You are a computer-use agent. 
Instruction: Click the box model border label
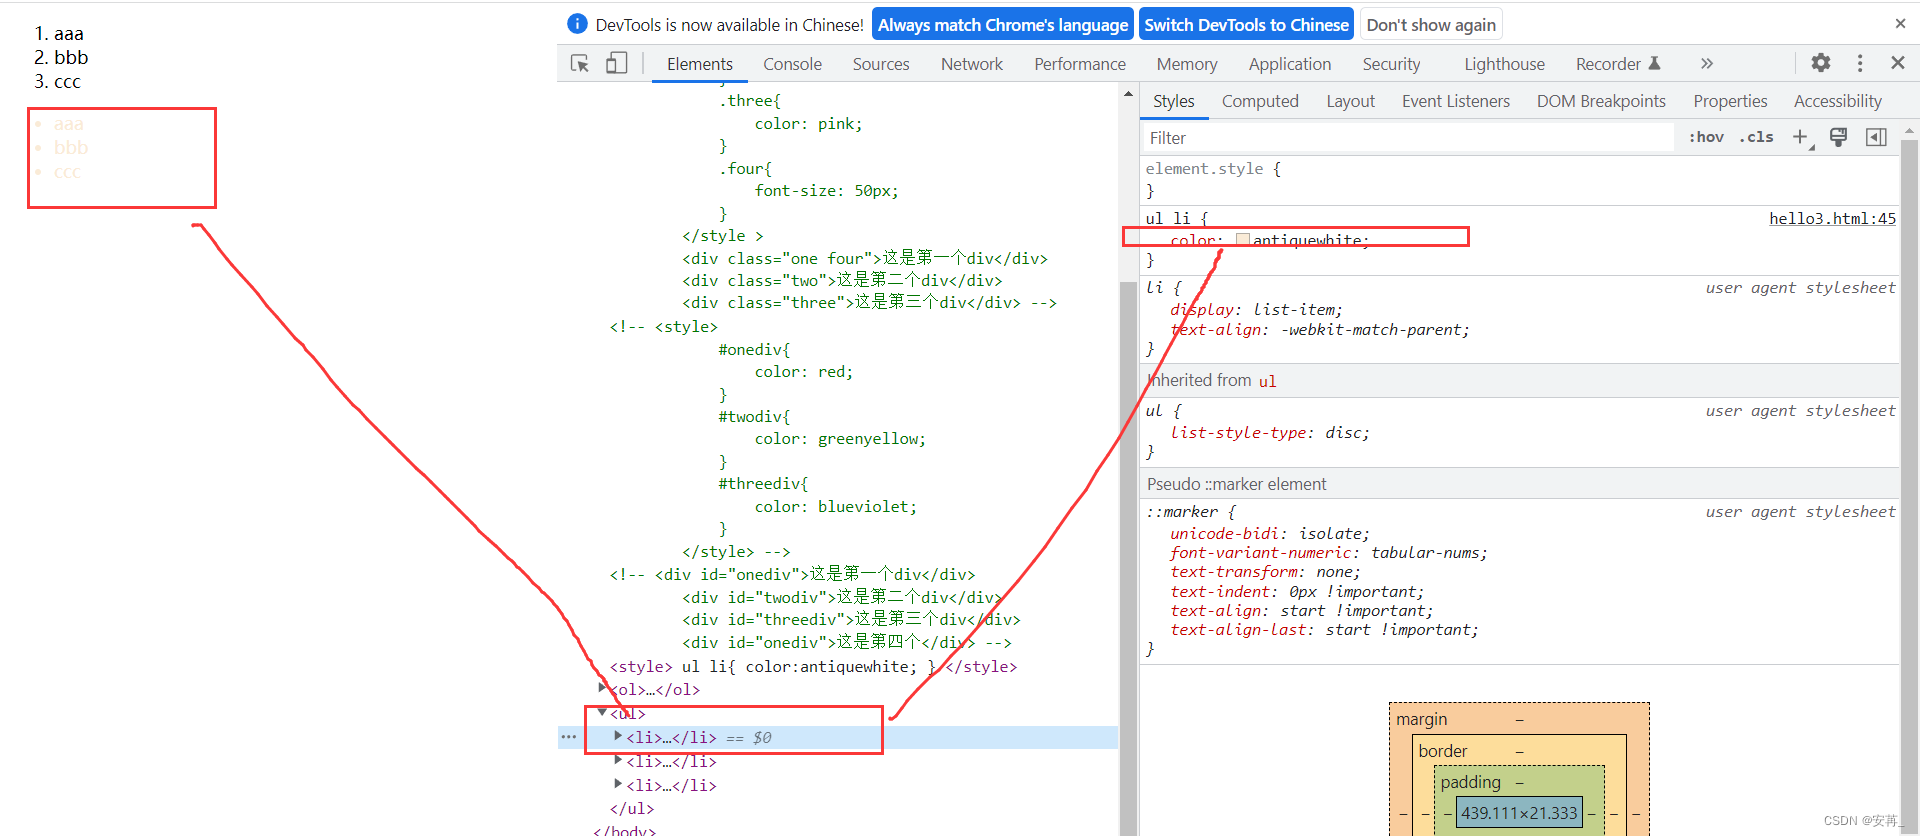pyautogui.click(x=1443, y=751)
